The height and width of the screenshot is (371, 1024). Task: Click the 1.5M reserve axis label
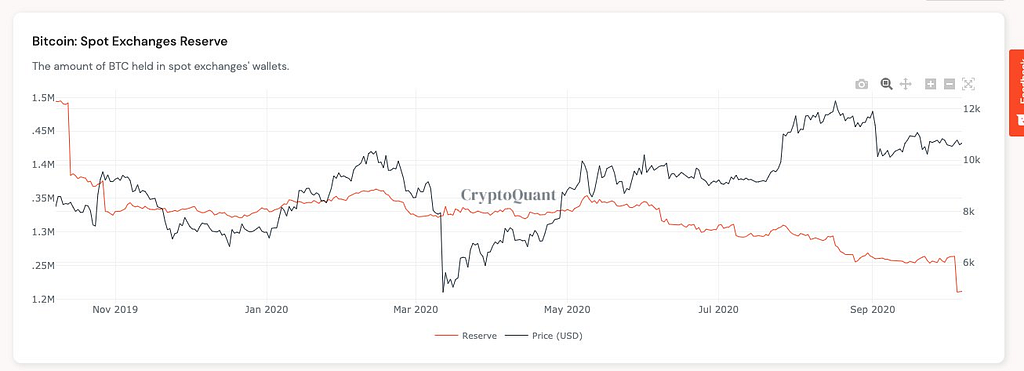click(42, 97)
